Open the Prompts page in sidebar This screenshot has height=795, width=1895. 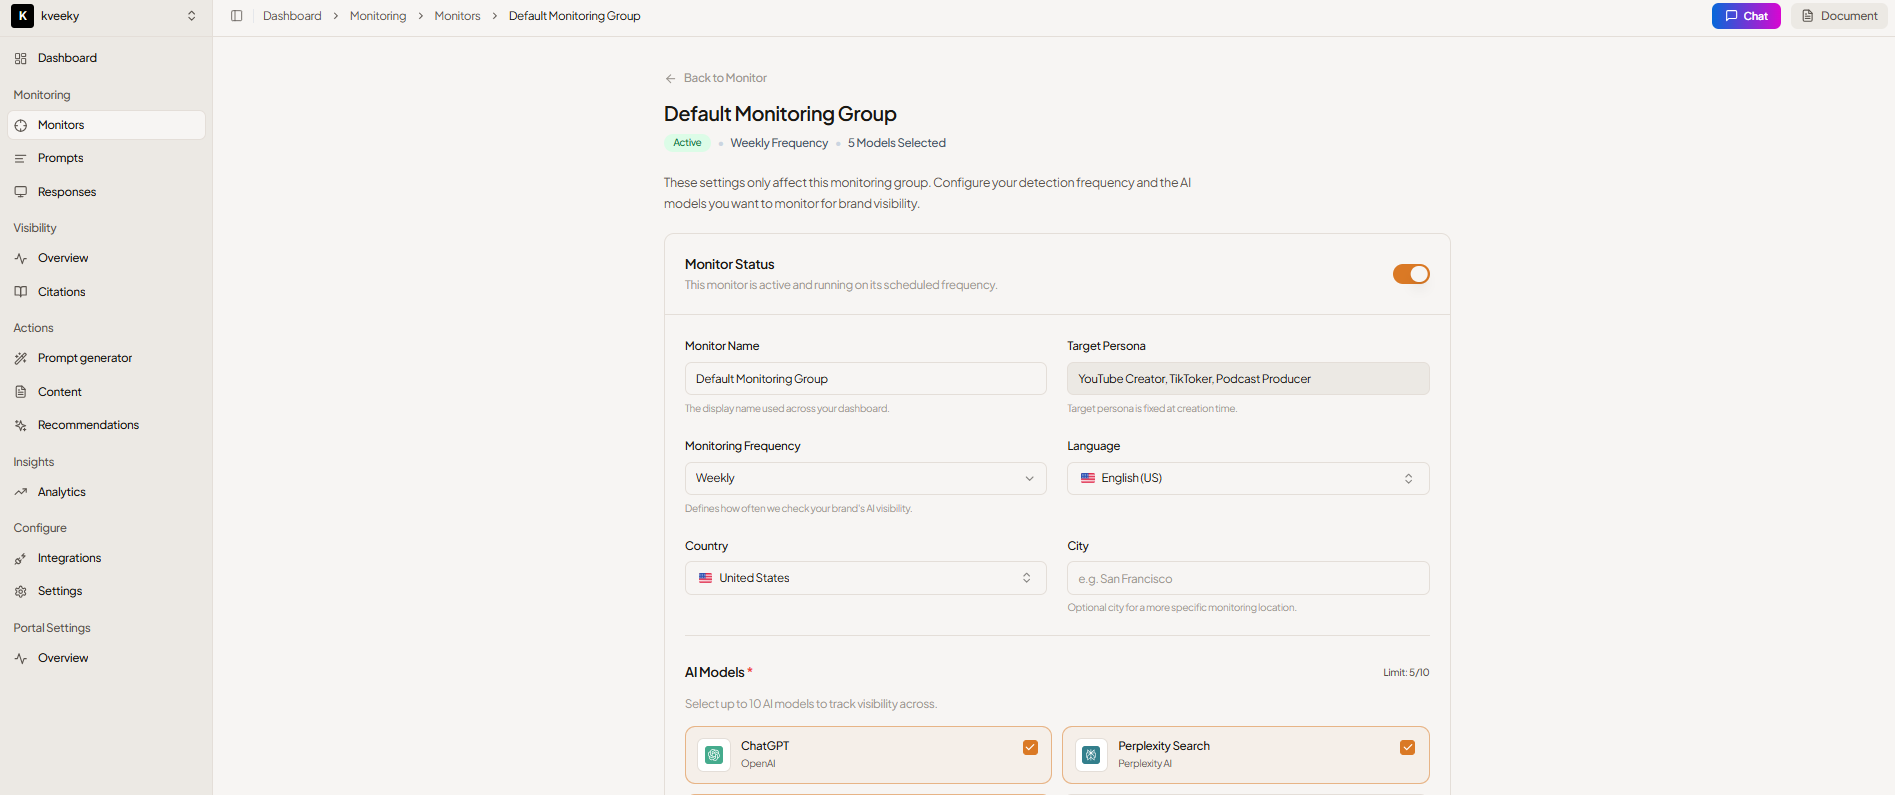point(61,158)
